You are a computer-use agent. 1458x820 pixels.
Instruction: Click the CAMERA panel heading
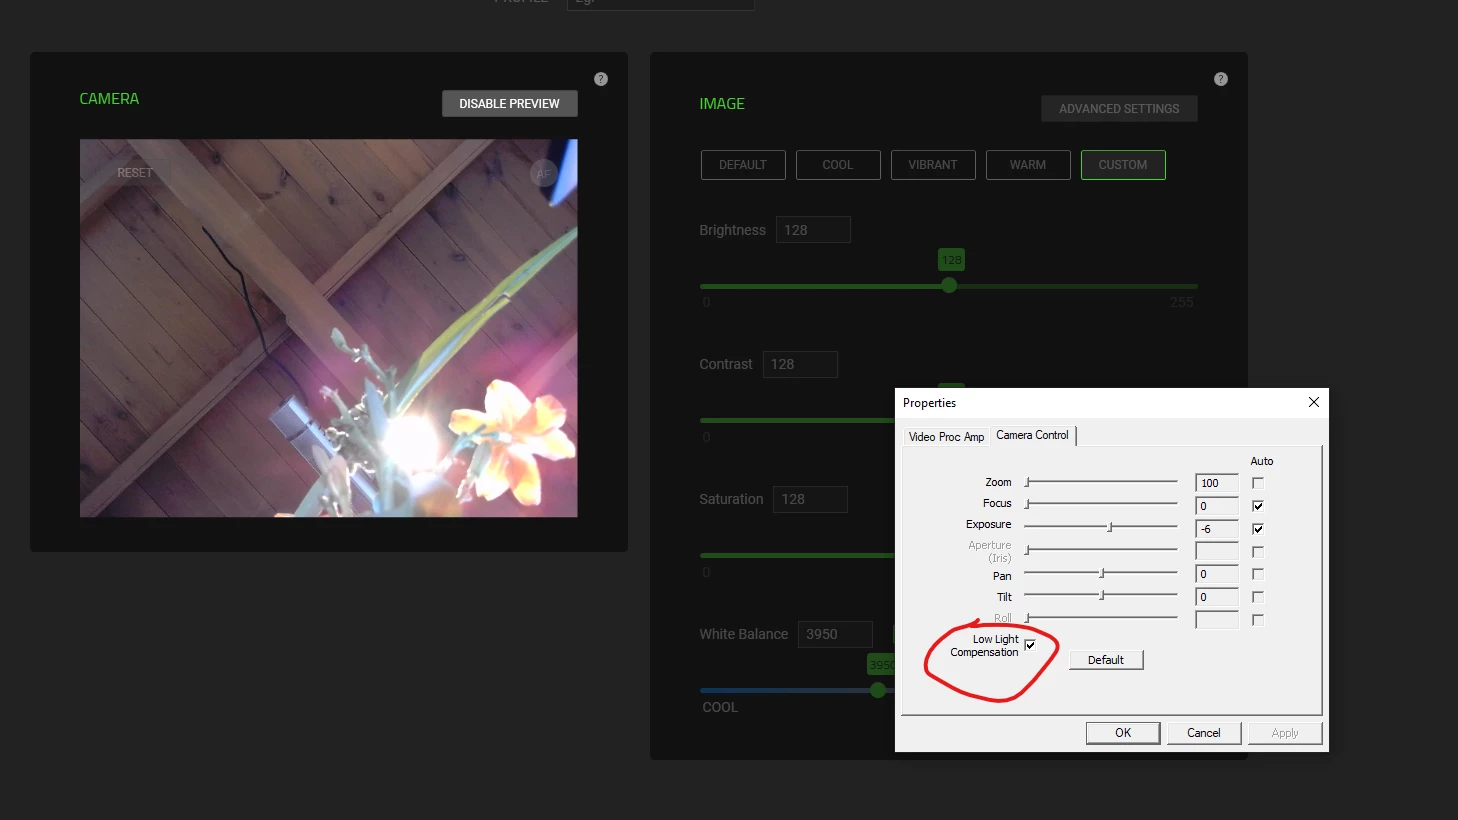(109, 99)
